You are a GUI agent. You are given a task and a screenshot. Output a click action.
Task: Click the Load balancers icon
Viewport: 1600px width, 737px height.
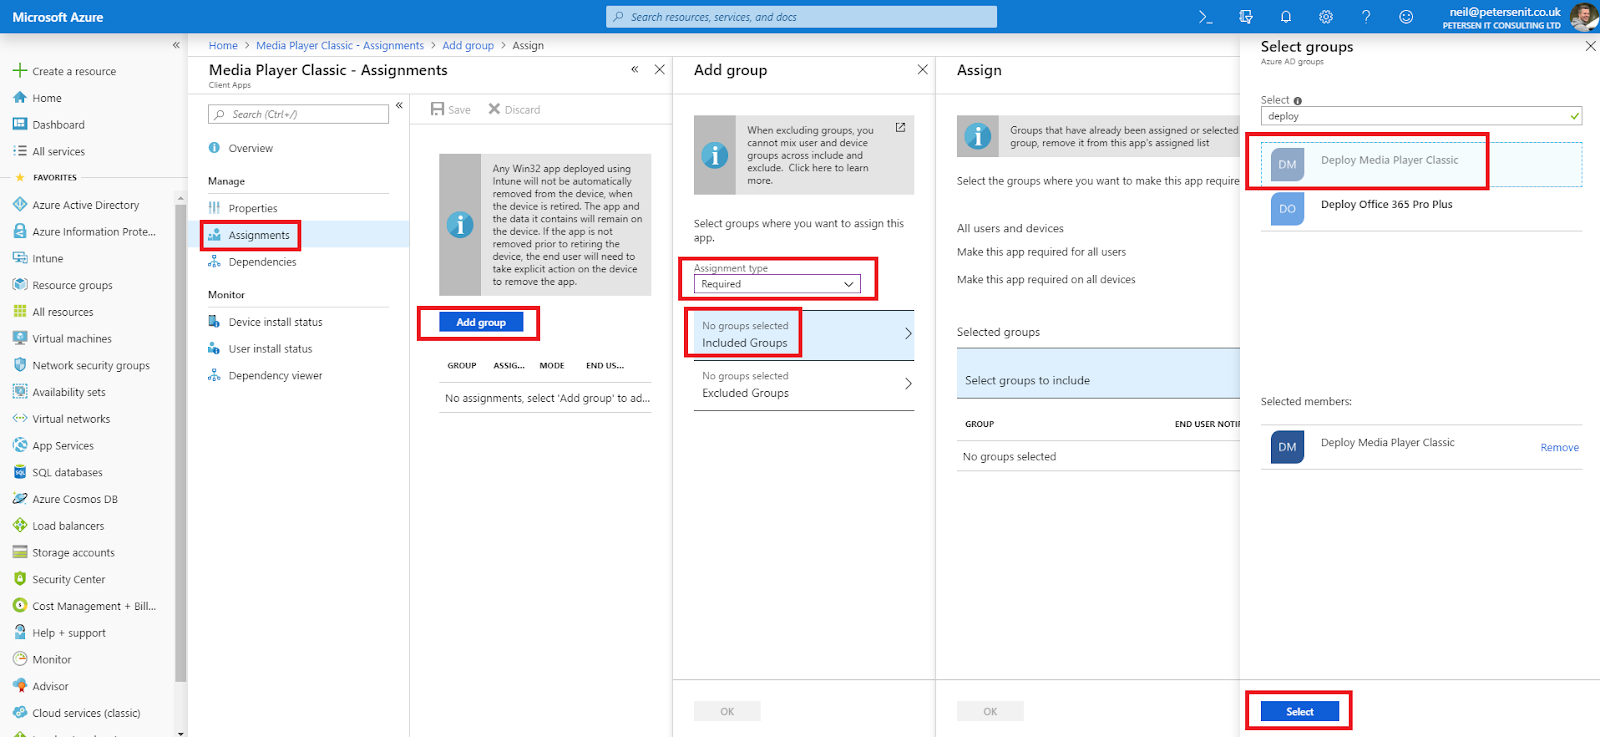click(20, 525)
